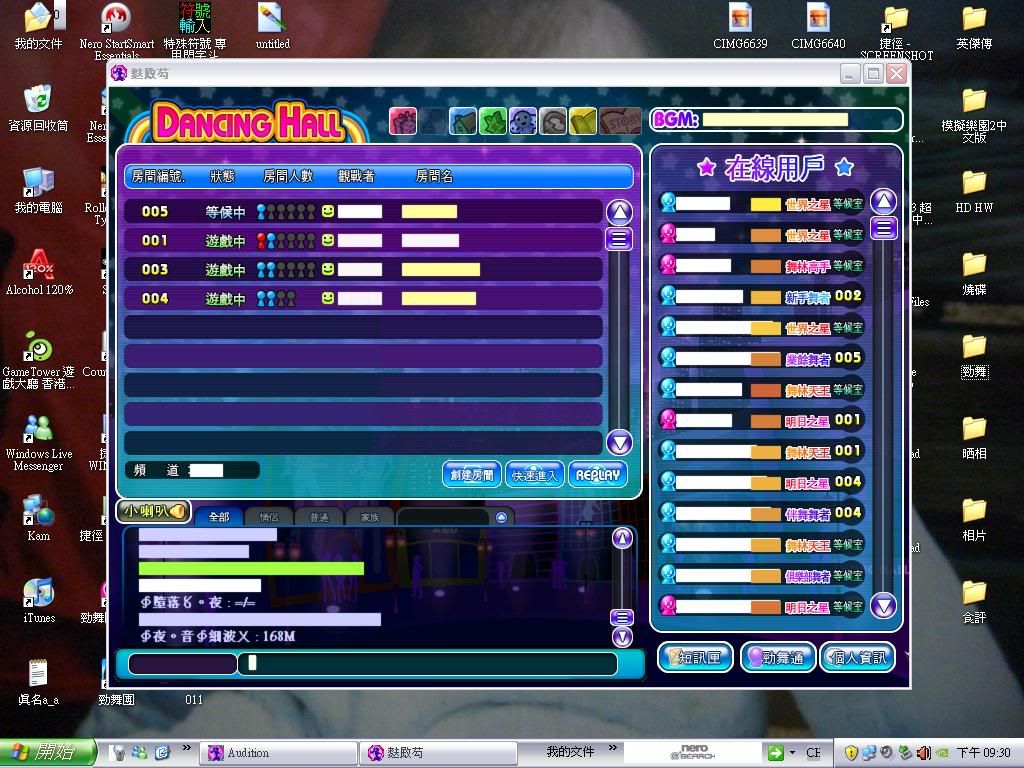Expand the taskbar quick launch chevron
This screenshot has width=1024, height=768.
187,748
